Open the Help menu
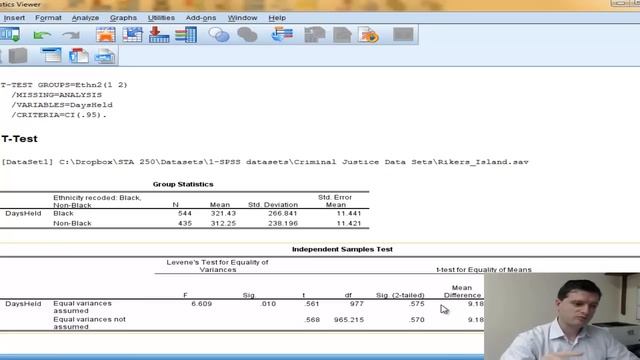 point(277,18)
